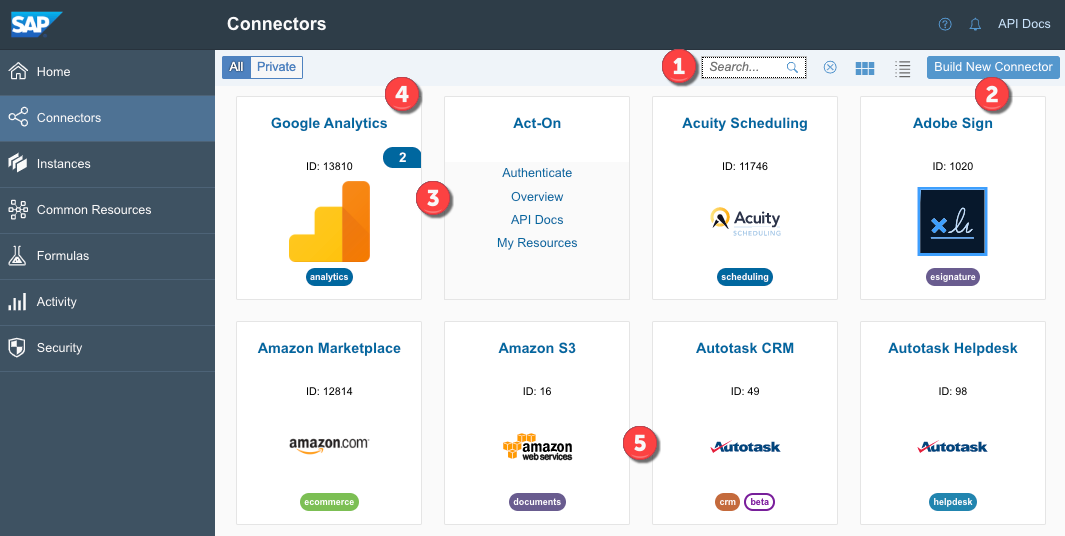Viewport: 1065px width, 536px height.
Task: Open Common Resources section
Action: coord(93,210)
